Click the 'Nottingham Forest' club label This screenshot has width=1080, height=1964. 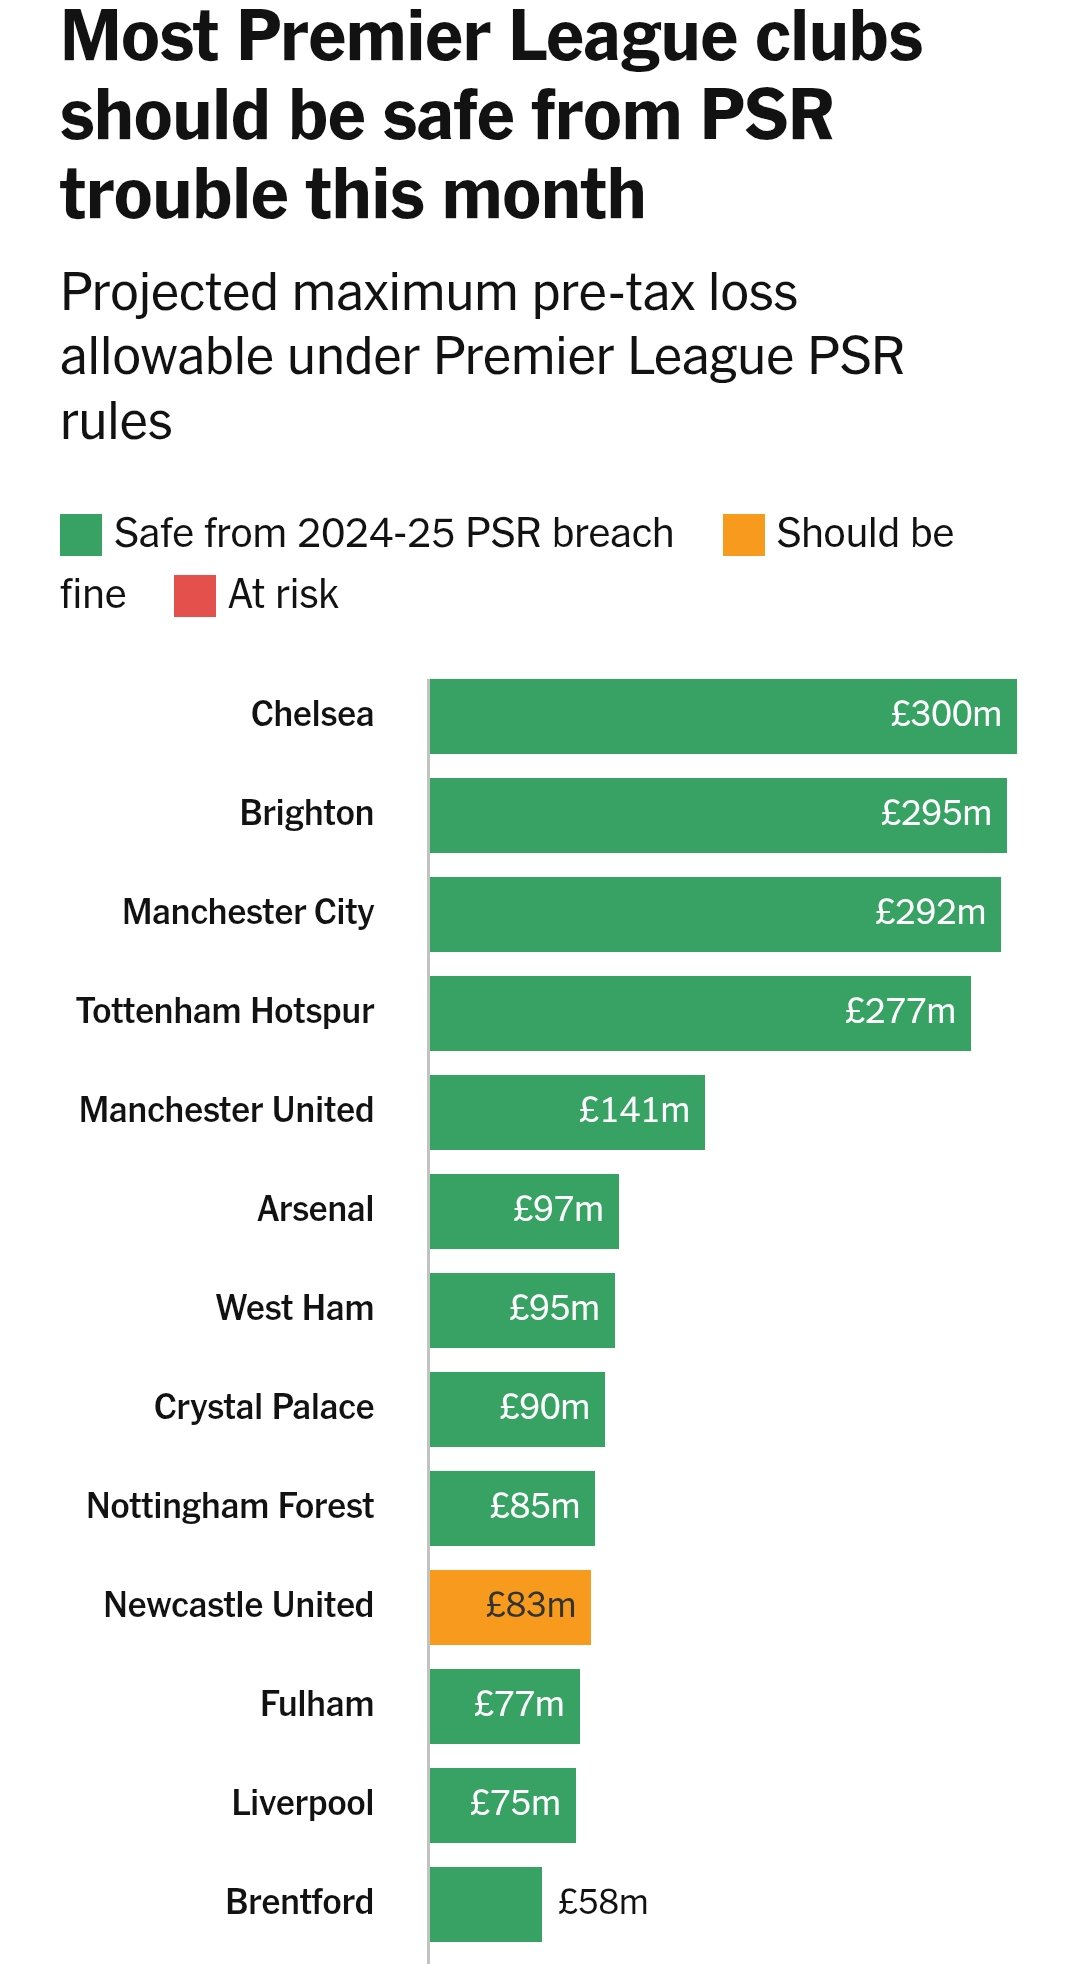tap(230, 1506)
